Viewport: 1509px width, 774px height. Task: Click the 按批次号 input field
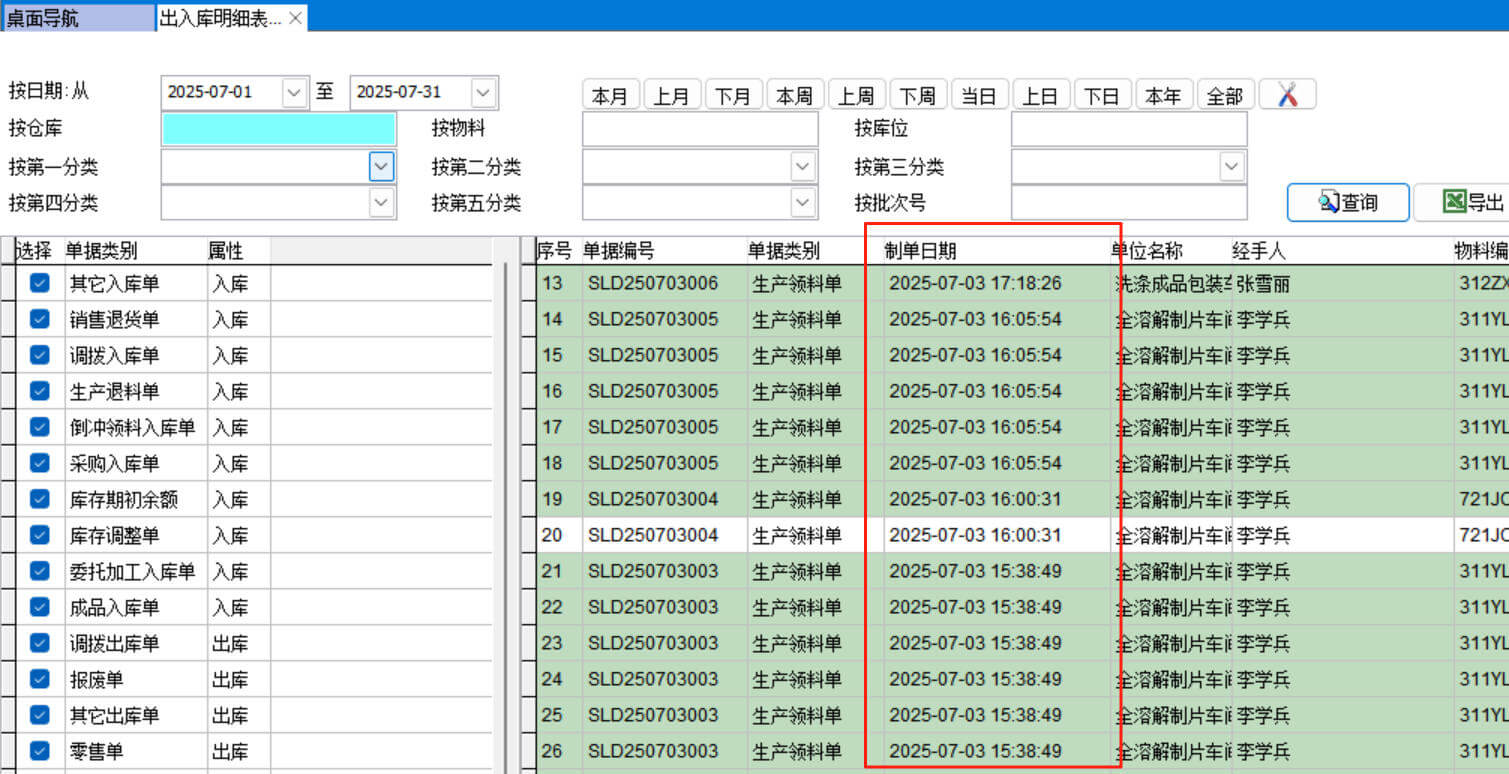1128,202
